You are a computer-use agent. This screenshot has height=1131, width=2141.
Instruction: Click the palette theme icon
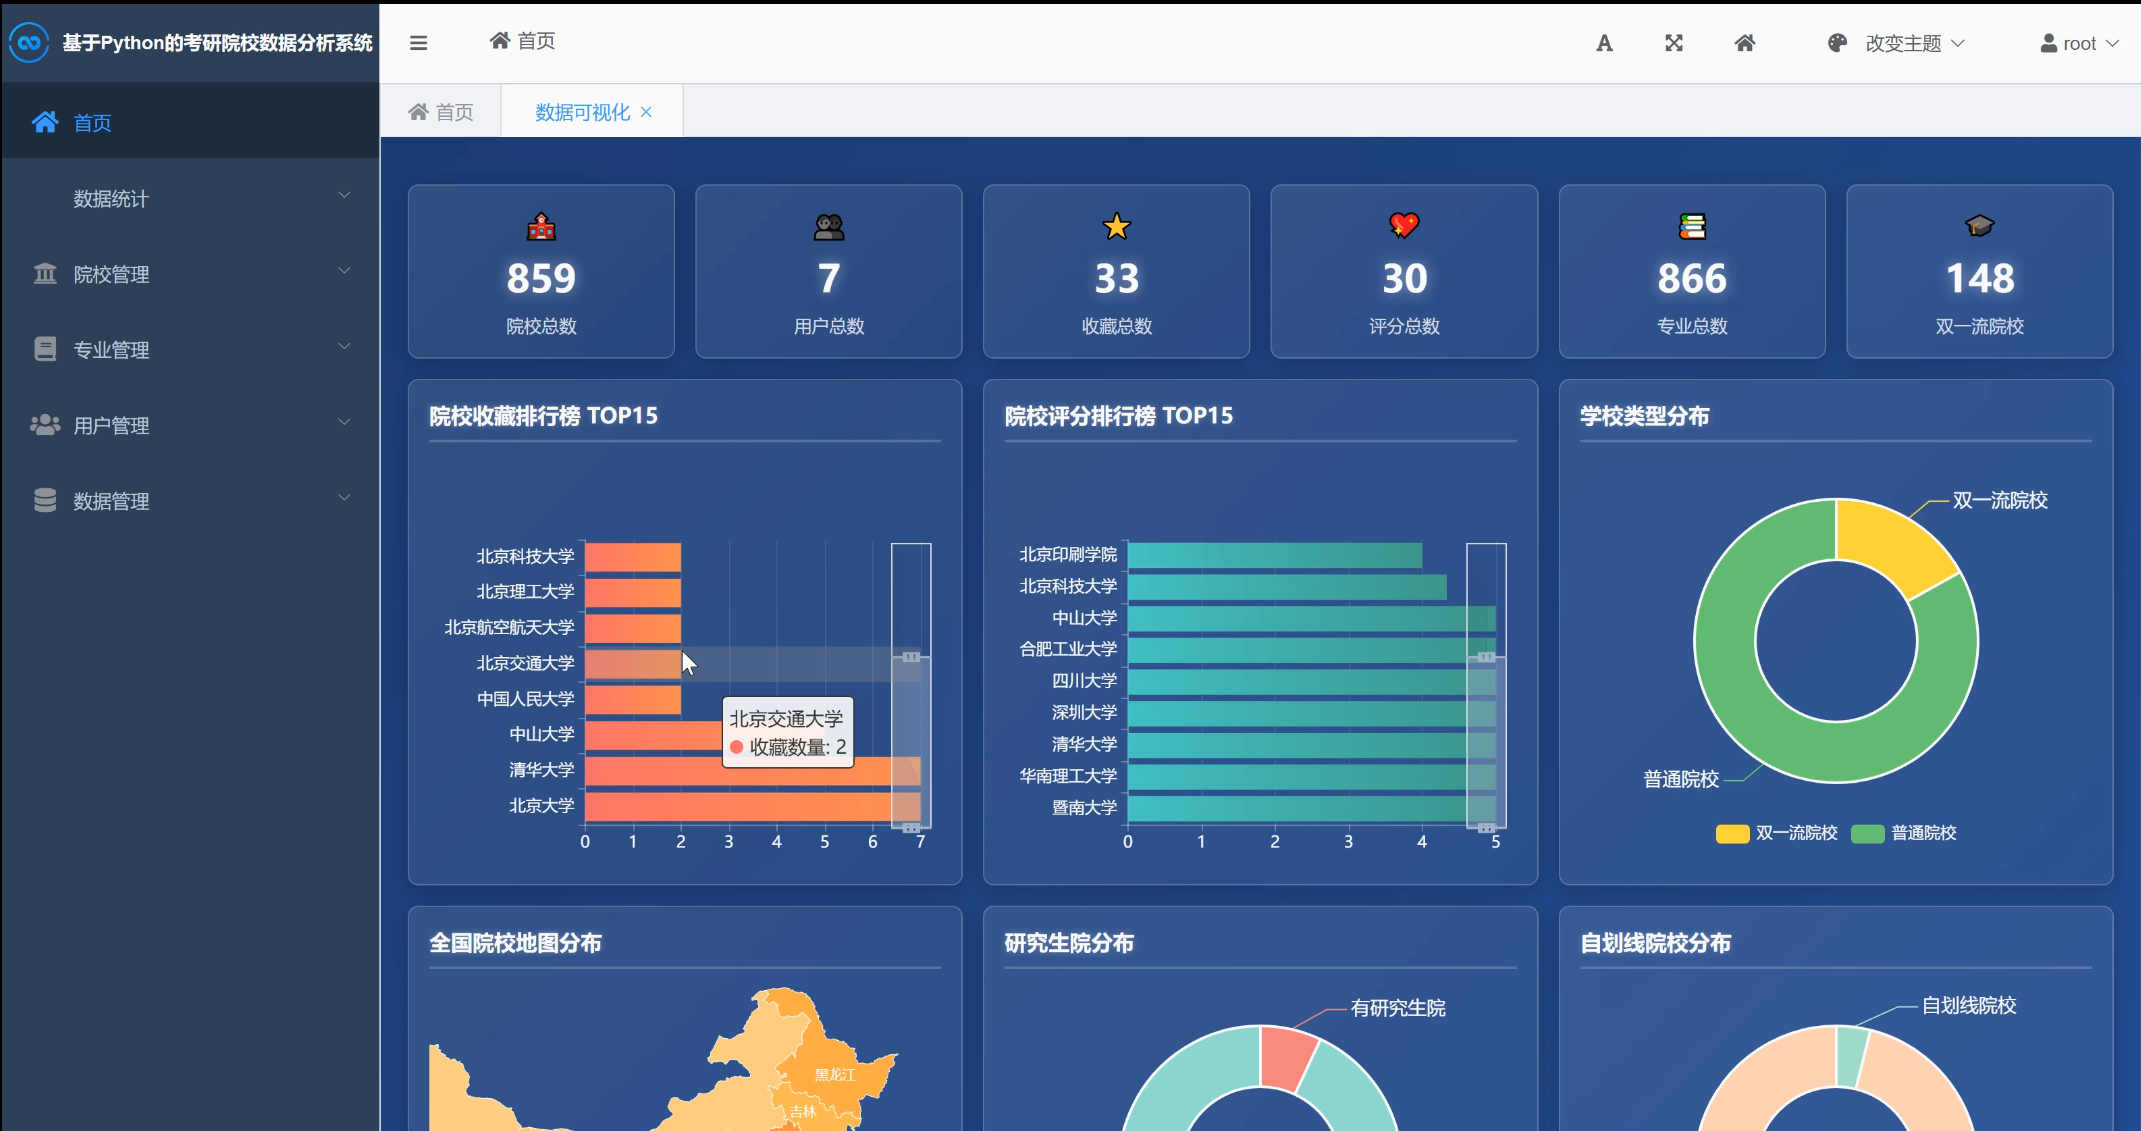pos(1837,43)
